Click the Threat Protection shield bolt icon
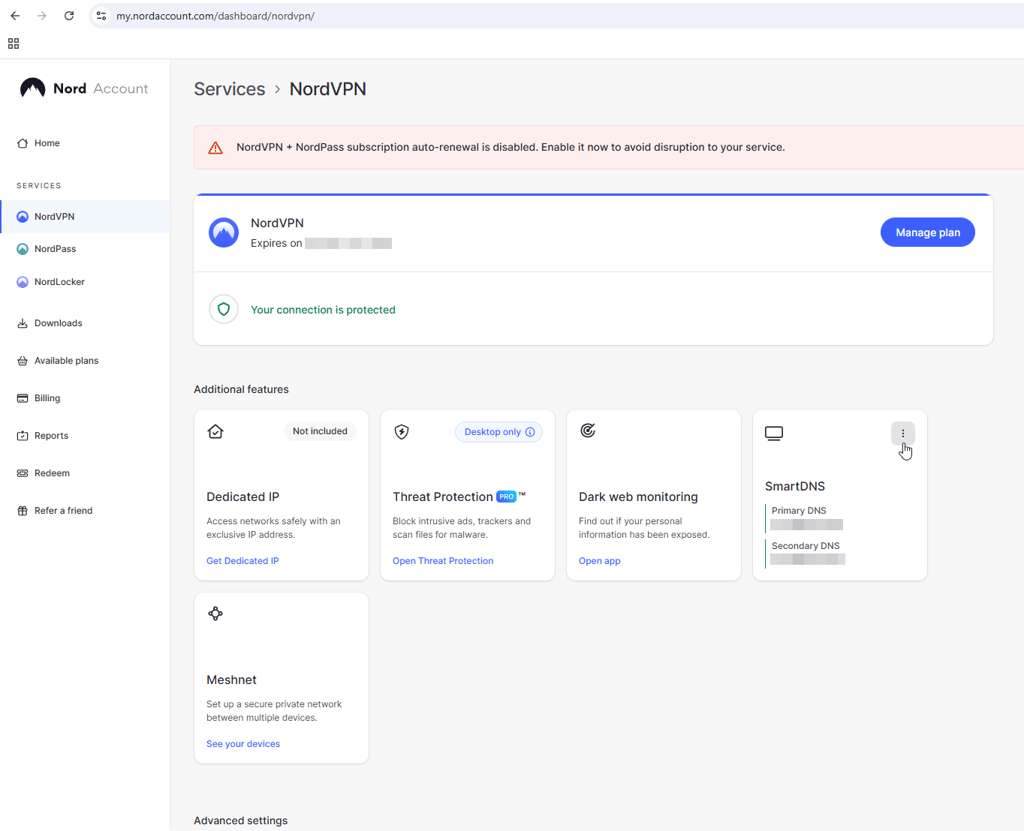 point(402,431)
